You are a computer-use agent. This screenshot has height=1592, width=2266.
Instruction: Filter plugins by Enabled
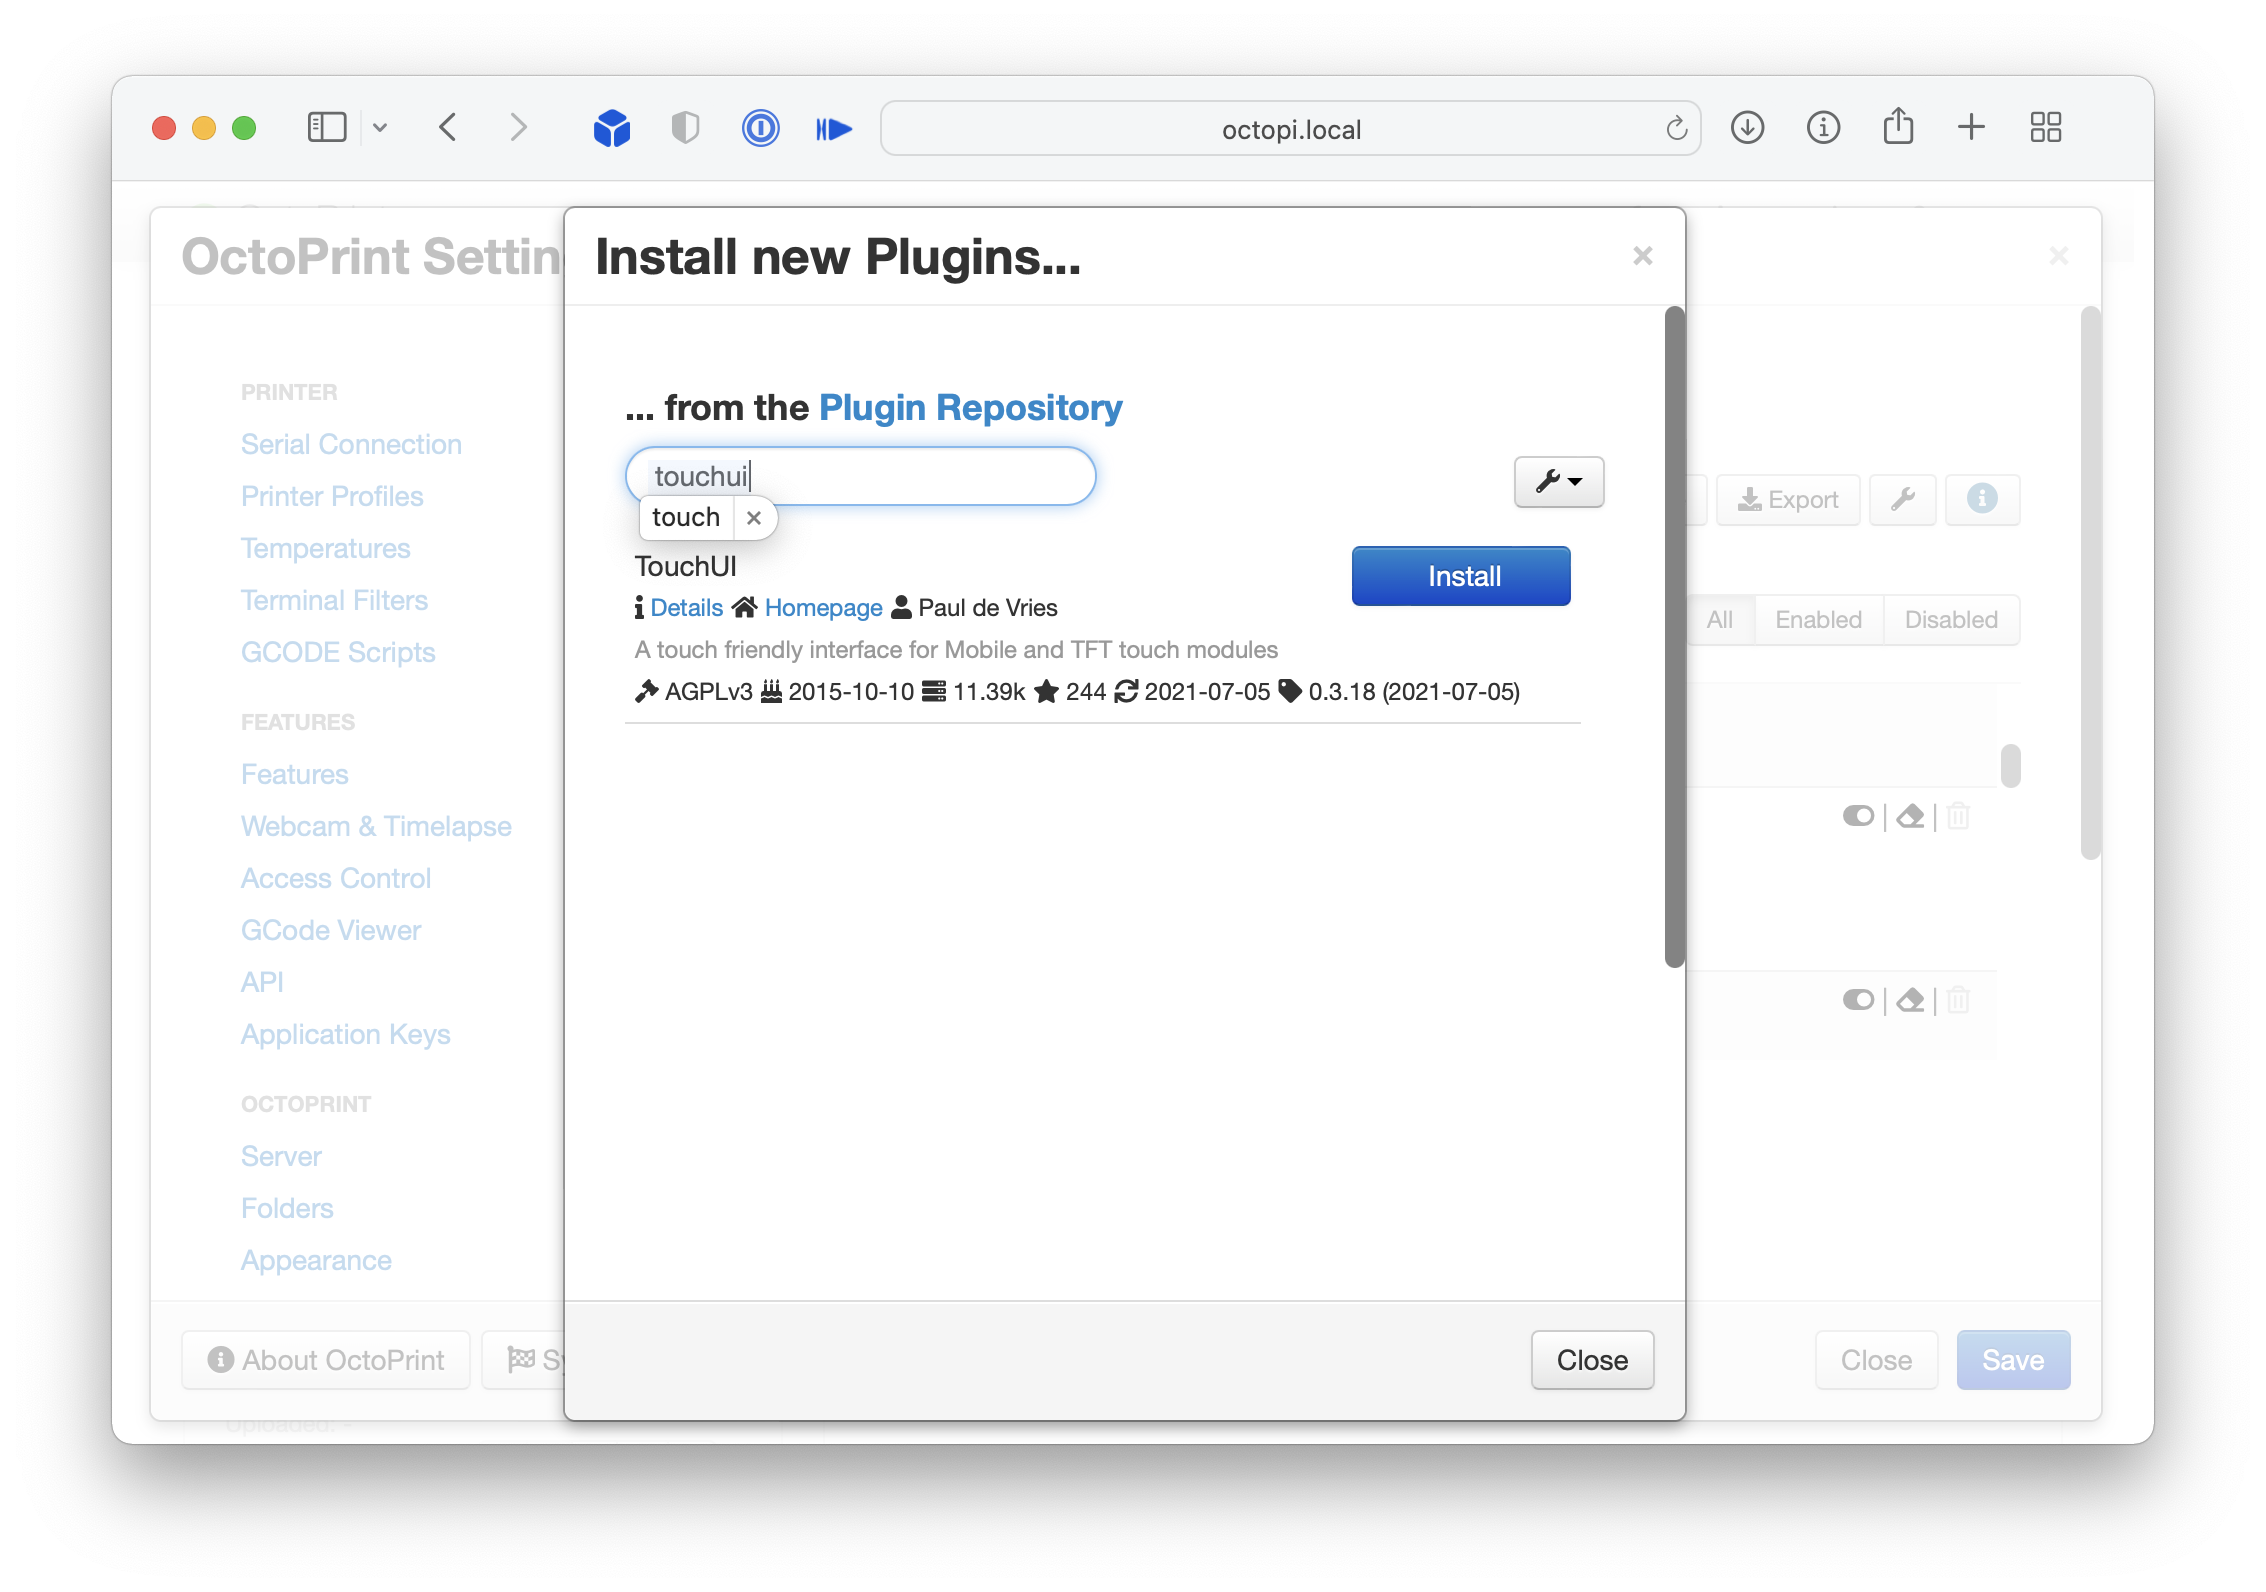pos(1818,620)
